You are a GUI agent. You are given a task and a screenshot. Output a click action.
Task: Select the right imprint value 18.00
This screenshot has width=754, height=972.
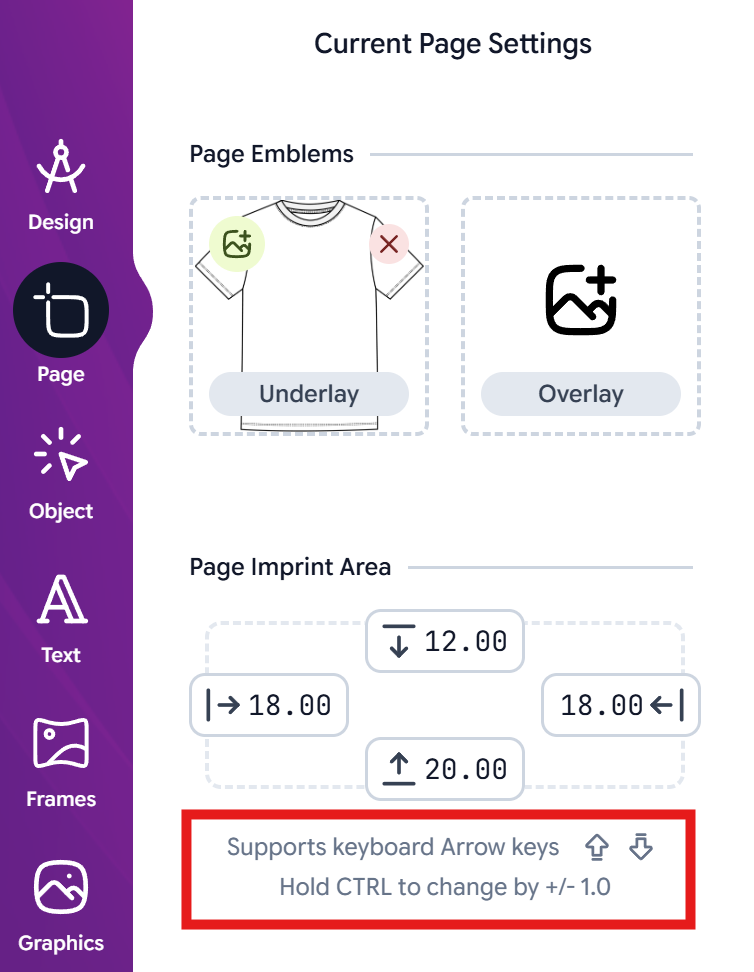tap(620, 705)
